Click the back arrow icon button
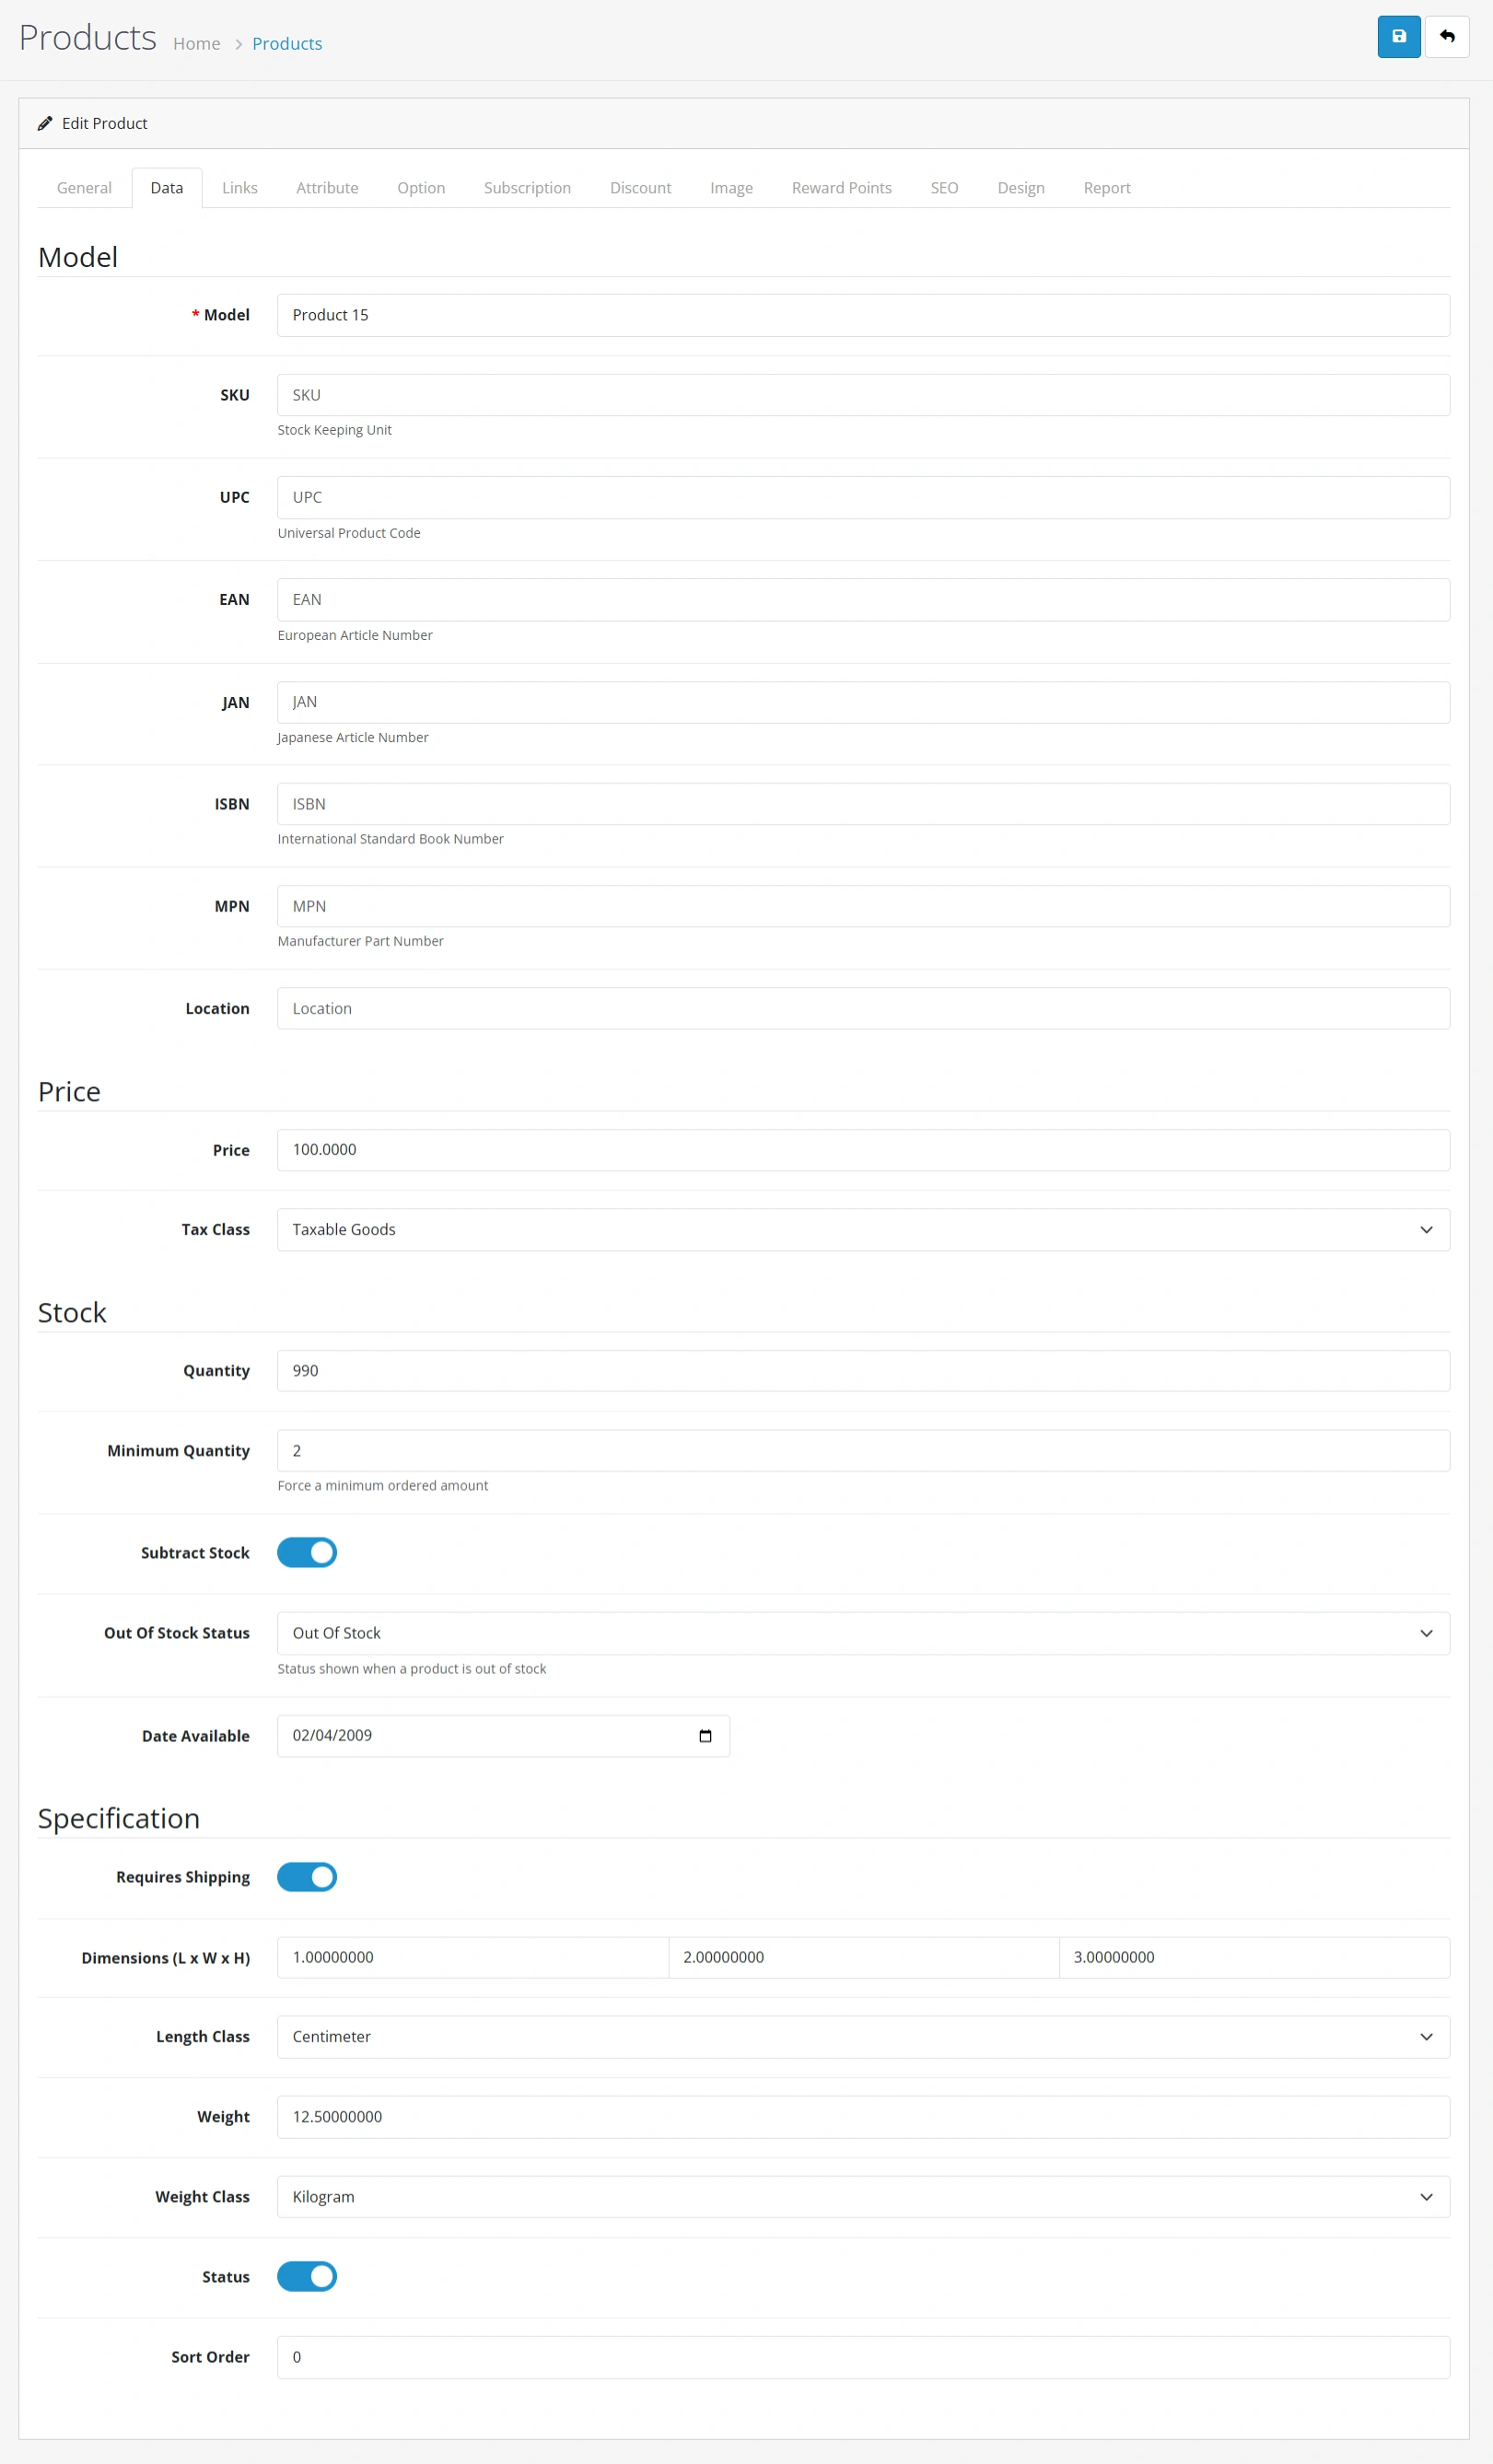This screenshot has width=1493, height=2464. [x=1446, y=37]
